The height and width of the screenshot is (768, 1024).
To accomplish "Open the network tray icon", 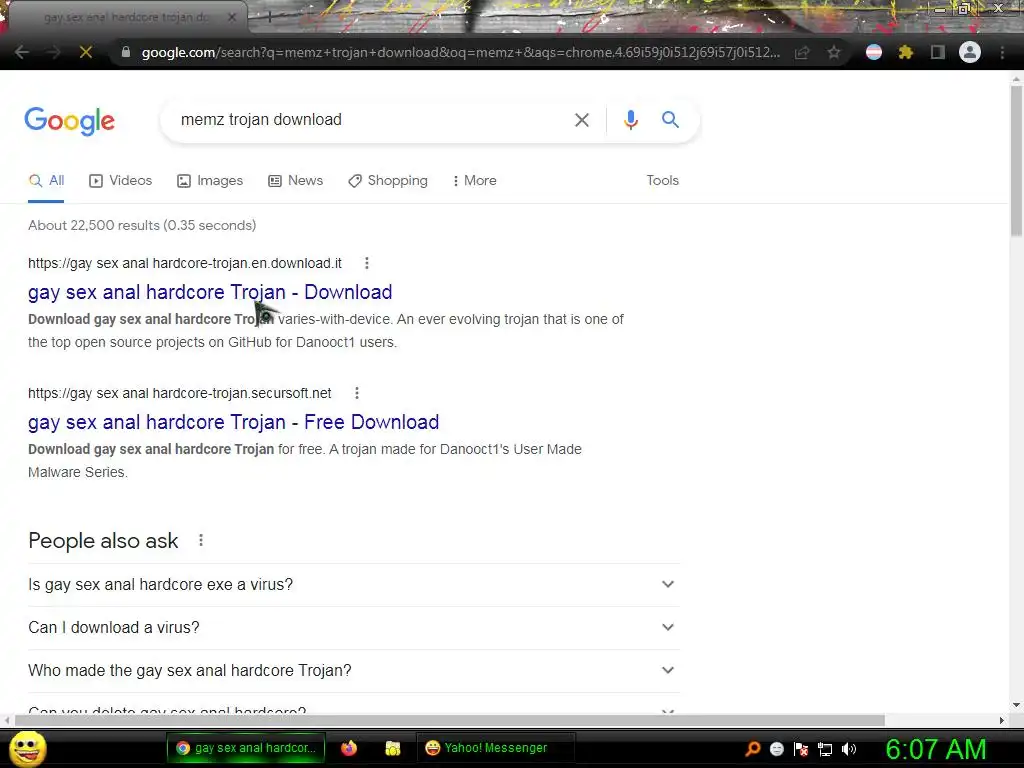I will (x=825, y=749).
